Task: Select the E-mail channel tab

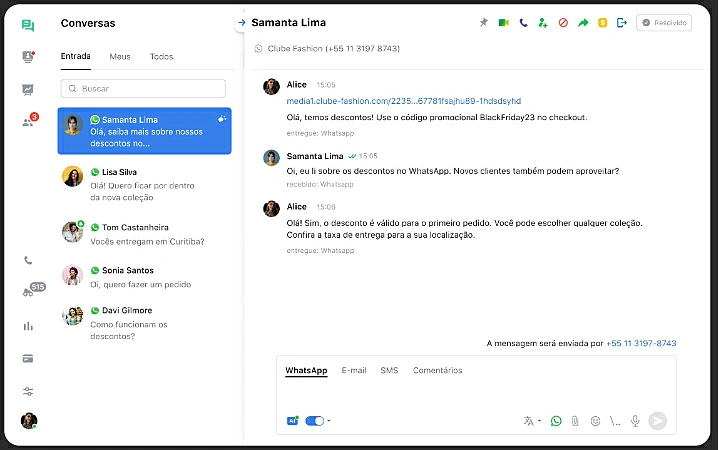Action: [354, 370]
